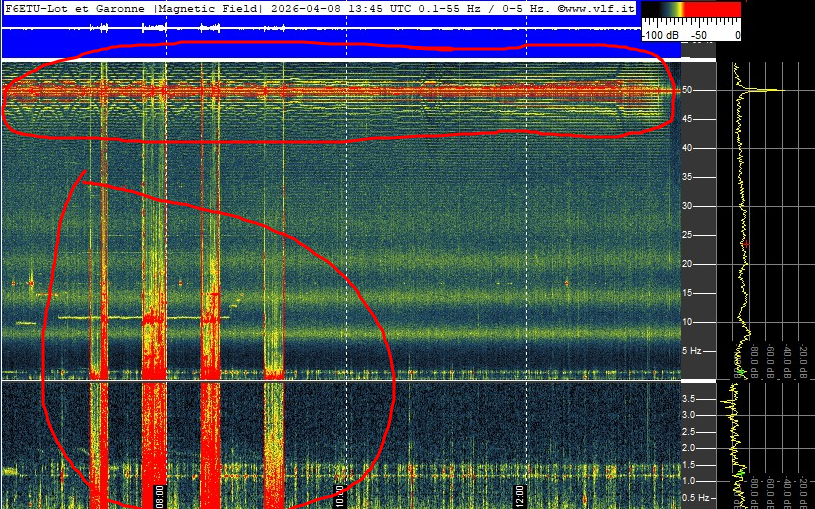This screenshot has width=815, height=509.
Task: Click the yellow band of the color scale
Action: (677, 9)
